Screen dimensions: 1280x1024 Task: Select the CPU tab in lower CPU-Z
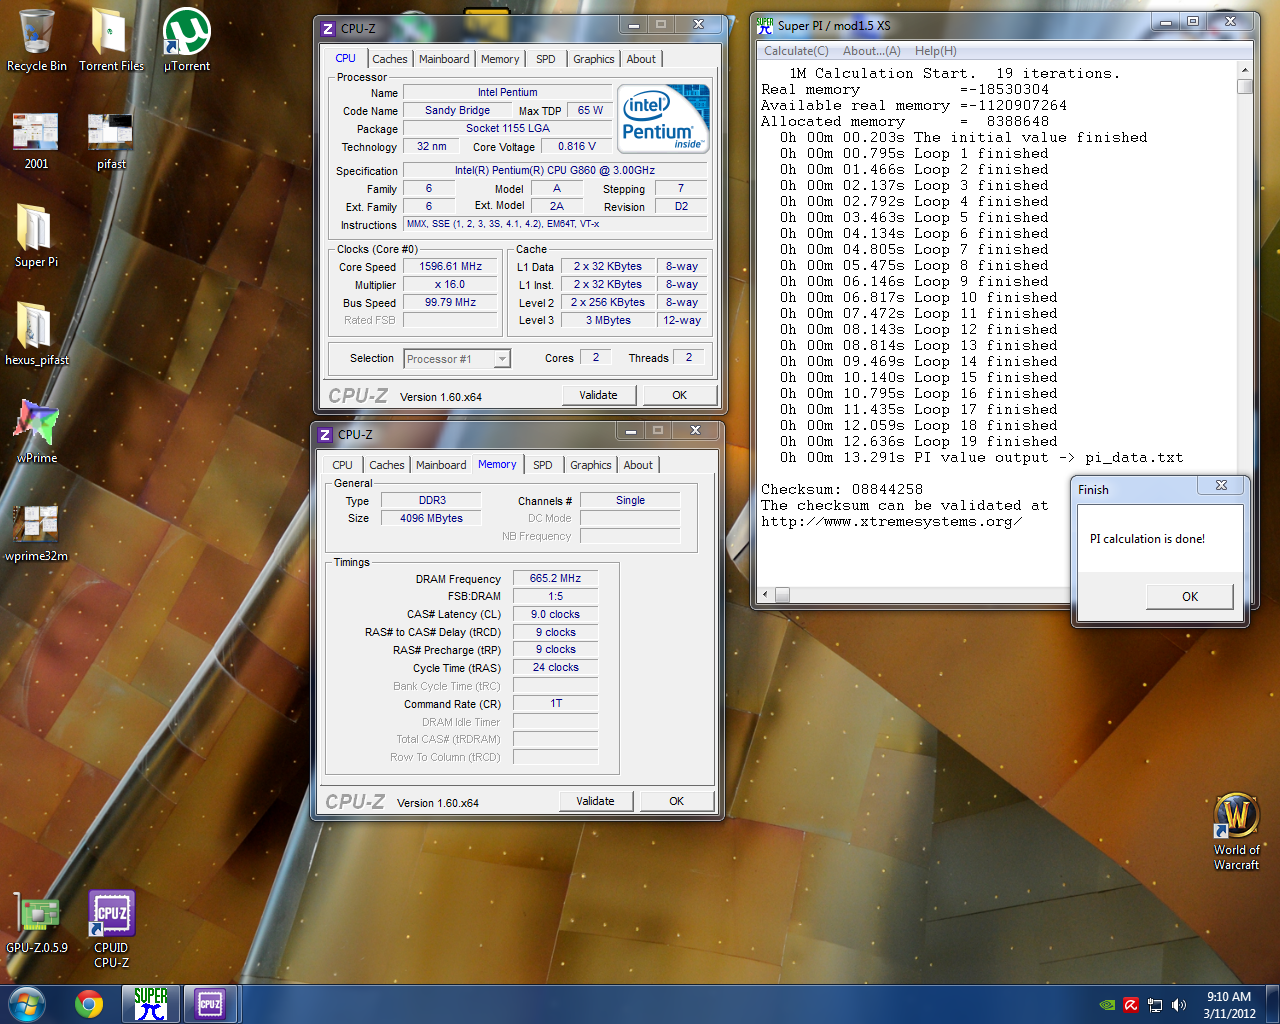342,465
